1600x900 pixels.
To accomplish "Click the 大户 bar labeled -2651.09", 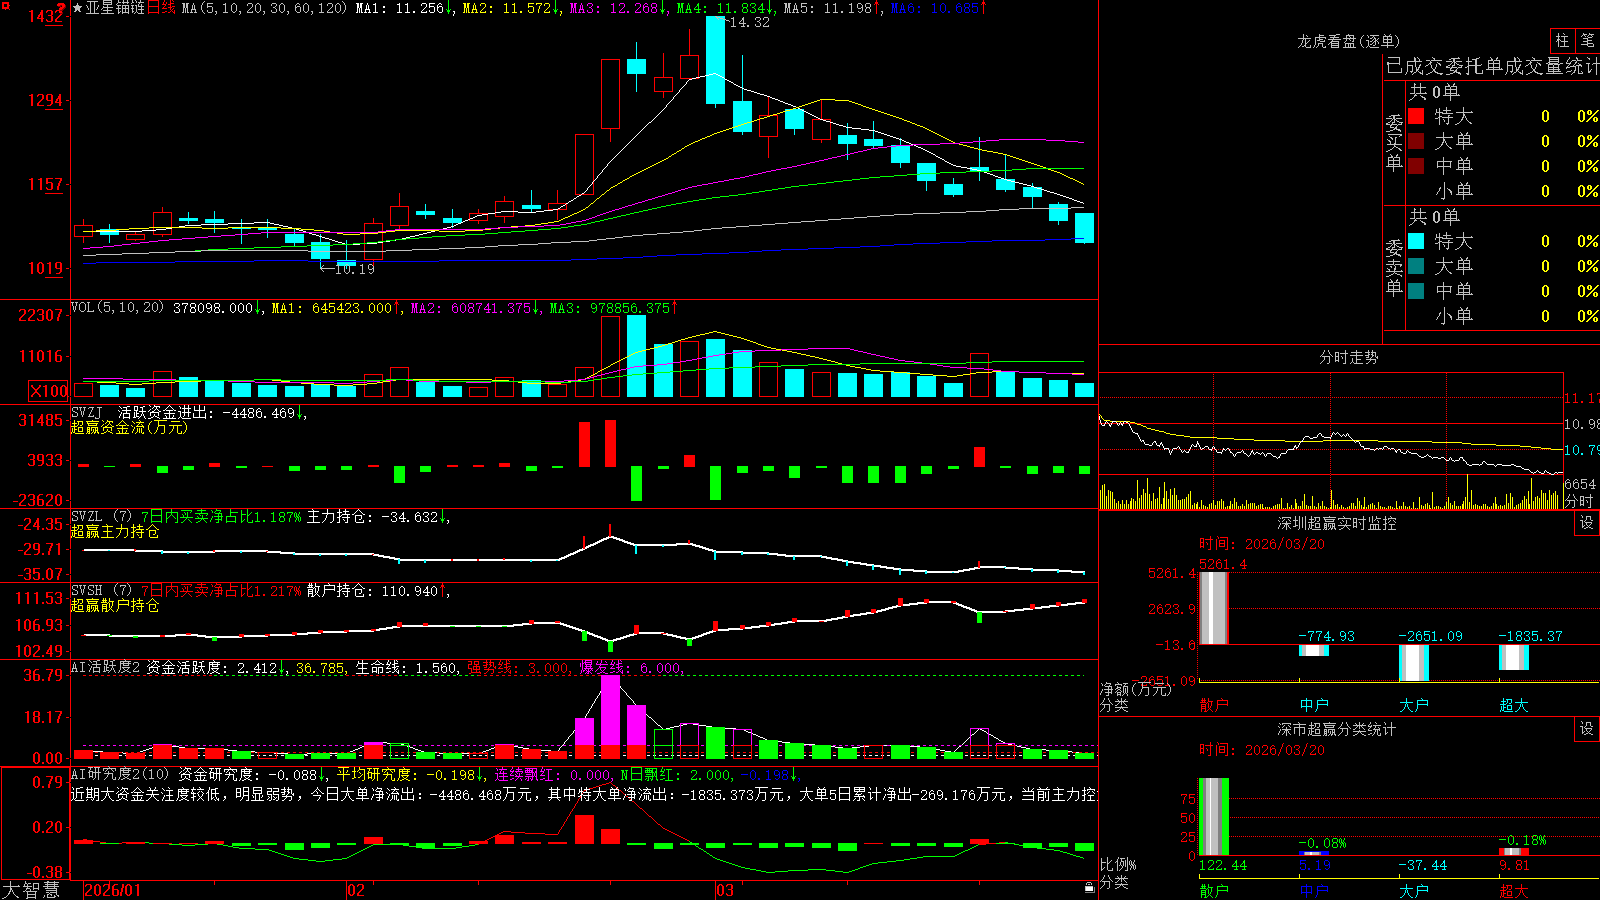I will tap(1413, 663).
